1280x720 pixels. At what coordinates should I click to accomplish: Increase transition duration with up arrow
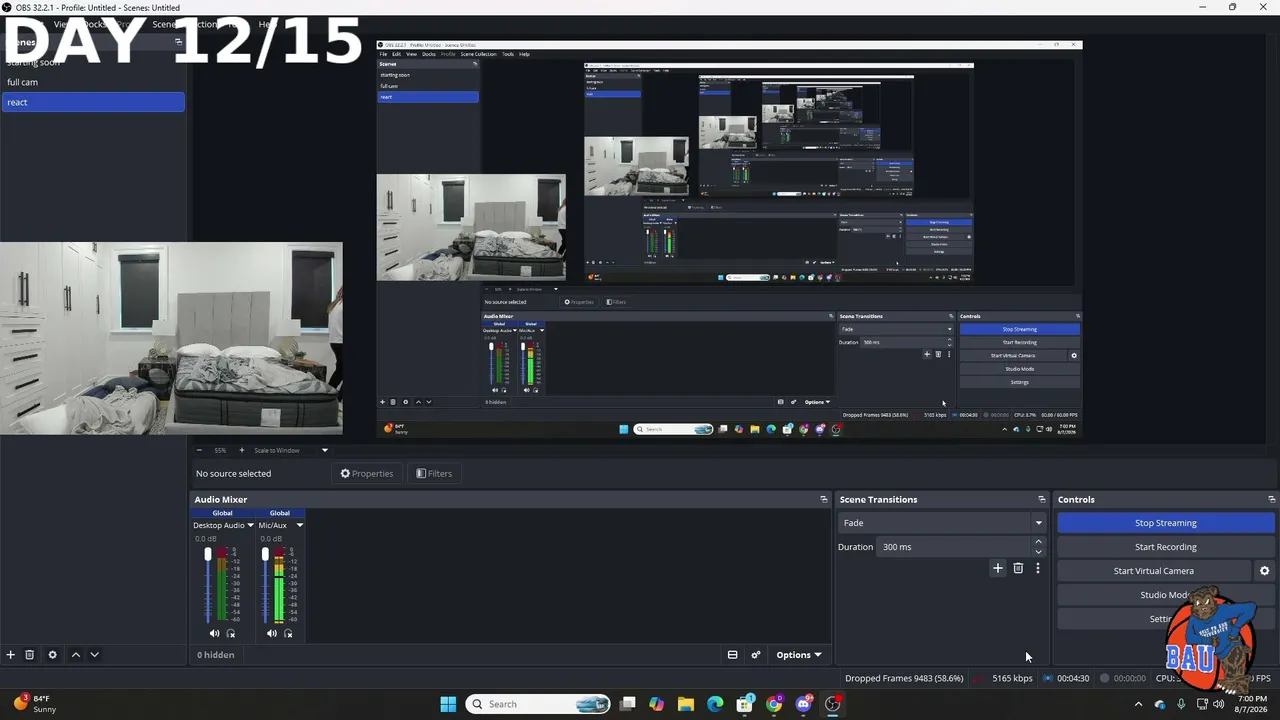click(1038, 542)
